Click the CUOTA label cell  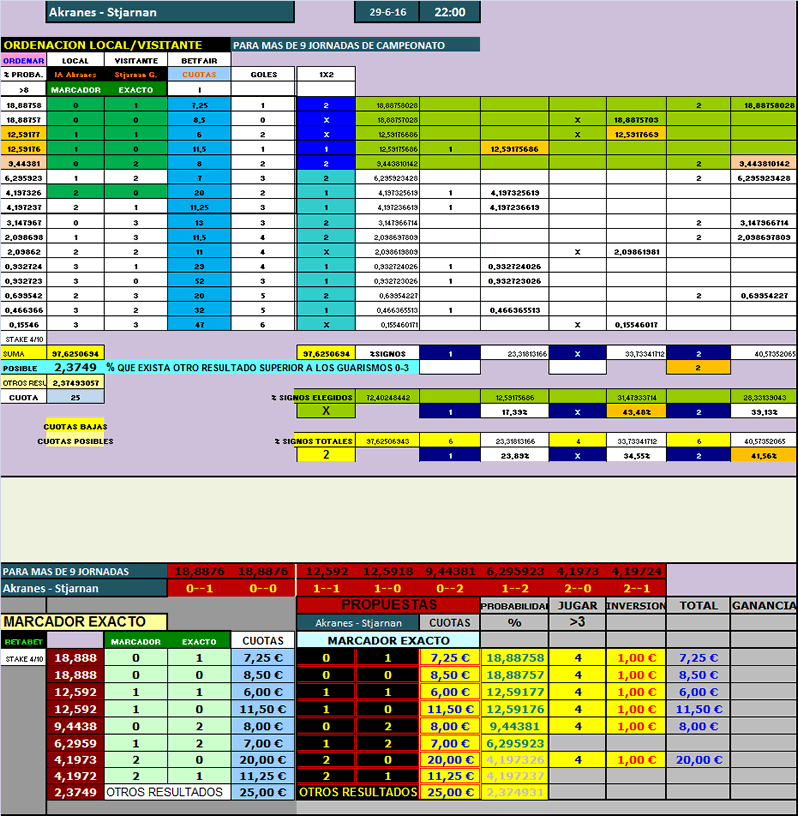click(x=23, y=398)
